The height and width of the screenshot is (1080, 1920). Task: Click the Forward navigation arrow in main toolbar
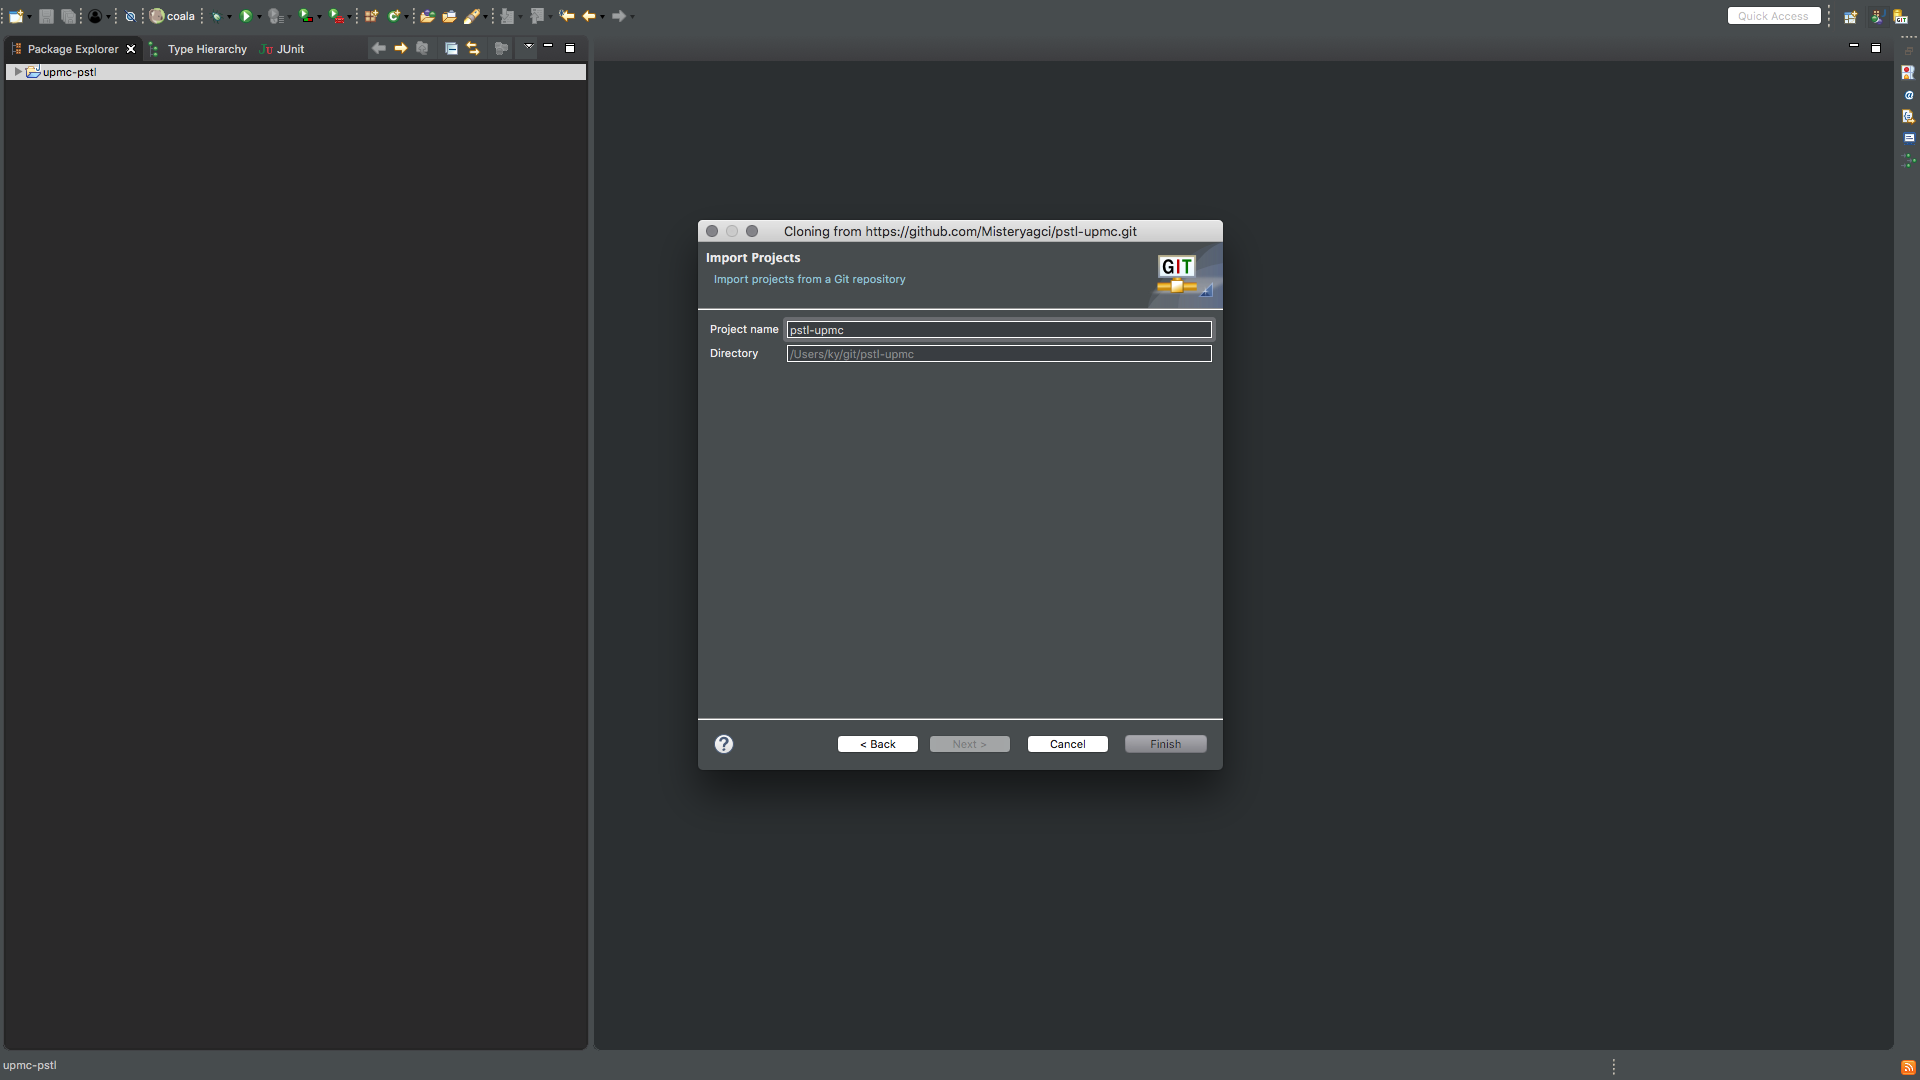point(619,16)
